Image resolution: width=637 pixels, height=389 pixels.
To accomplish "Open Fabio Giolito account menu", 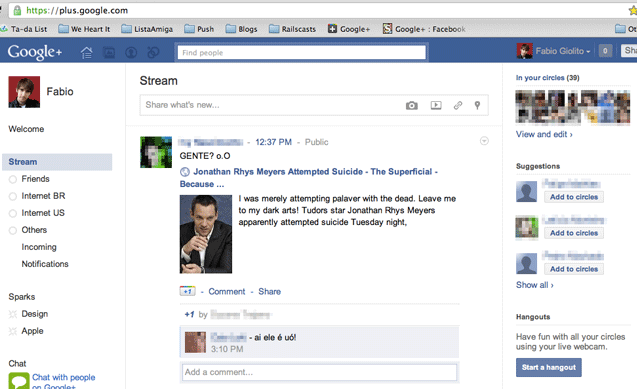I will click(x=563, y=51).
